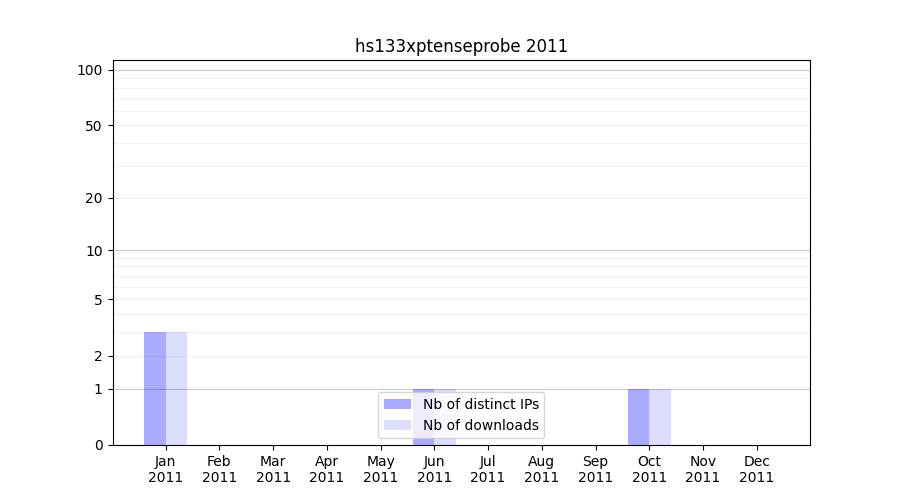This screenshot has height=500, width=900.
Task: Click the Oct 2011 x-axis label
Action: [649, 469]
